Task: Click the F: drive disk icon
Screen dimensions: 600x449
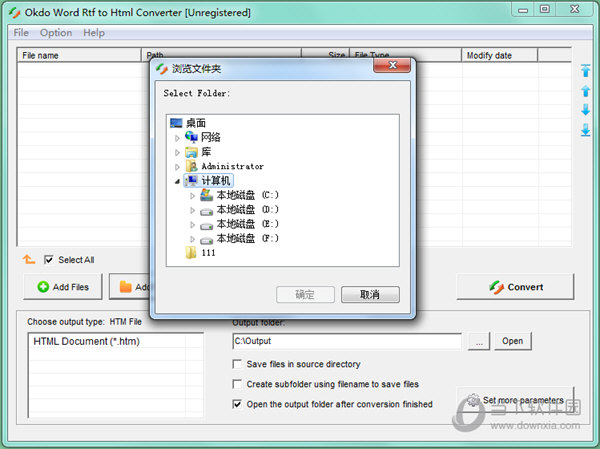Action: [x=207, y=240]
